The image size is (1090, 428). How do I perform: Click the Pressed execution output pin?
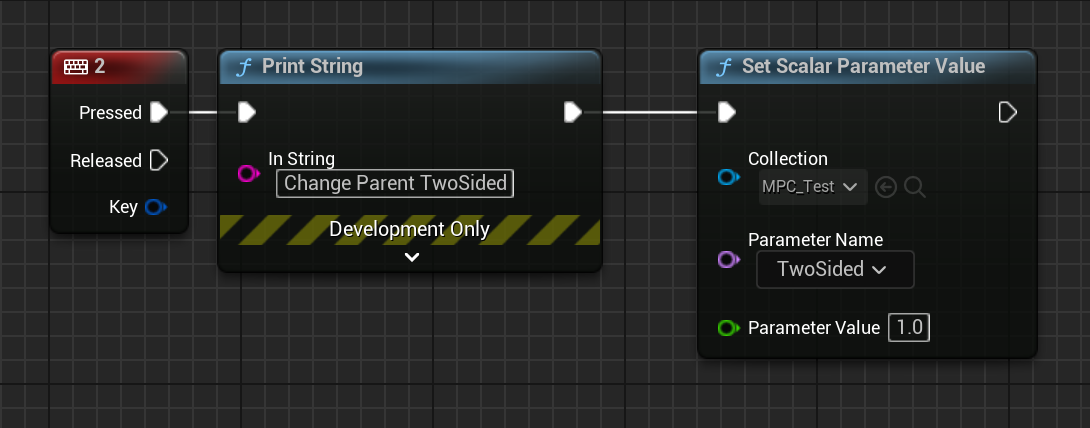pos(159,112)
